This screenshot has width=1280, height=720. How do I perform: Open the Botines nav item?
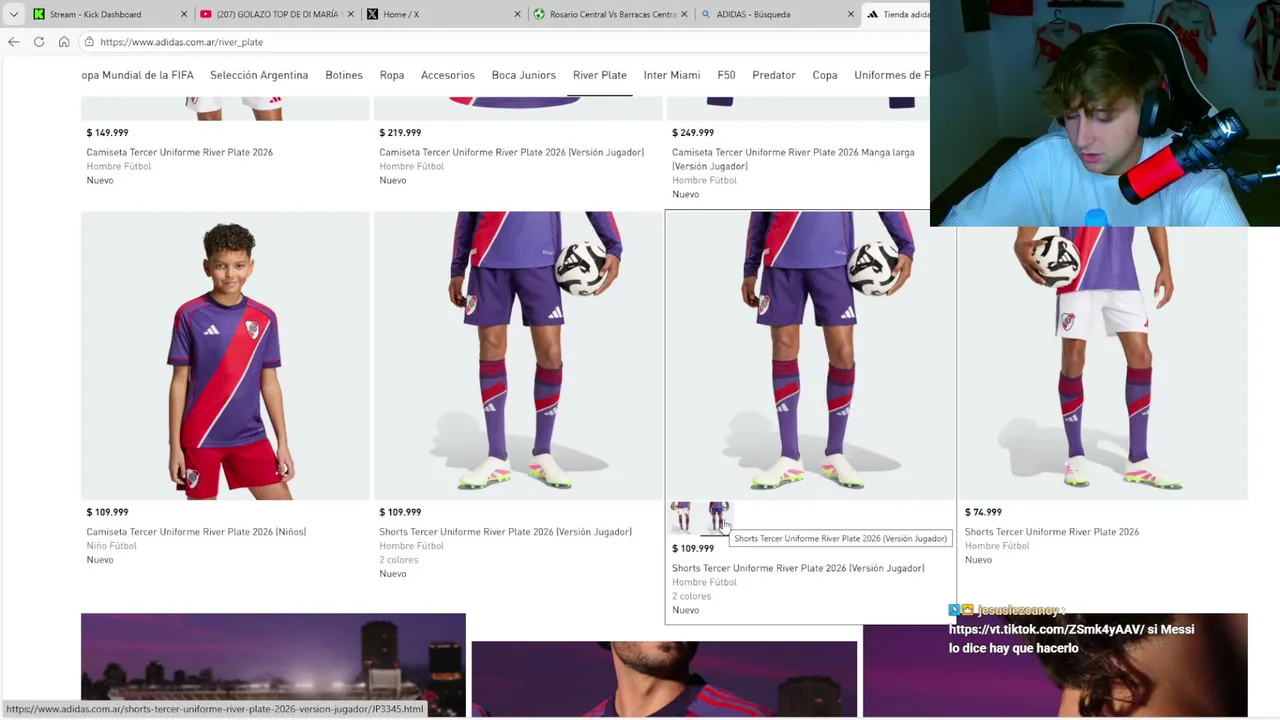pos(344,75)
